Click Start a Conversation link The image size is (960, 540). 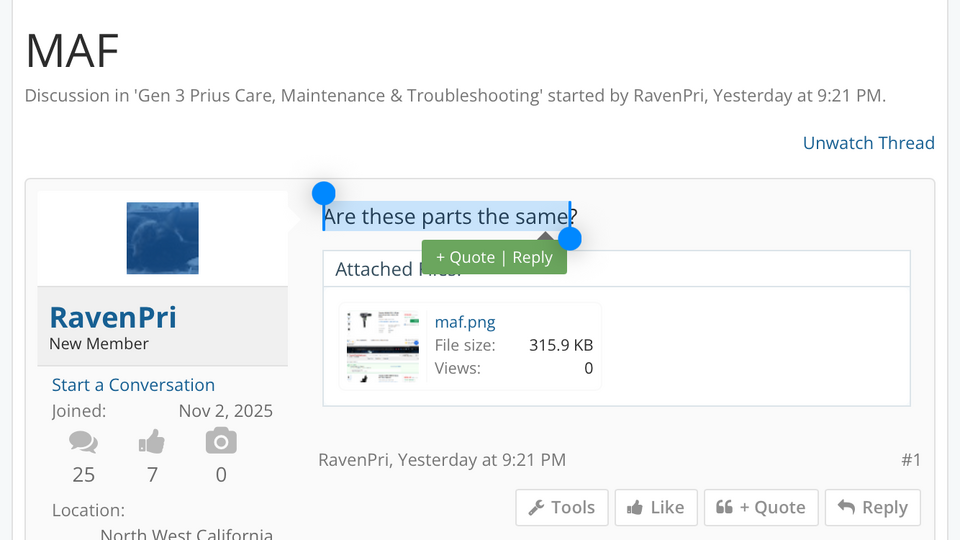pos(133,385)
